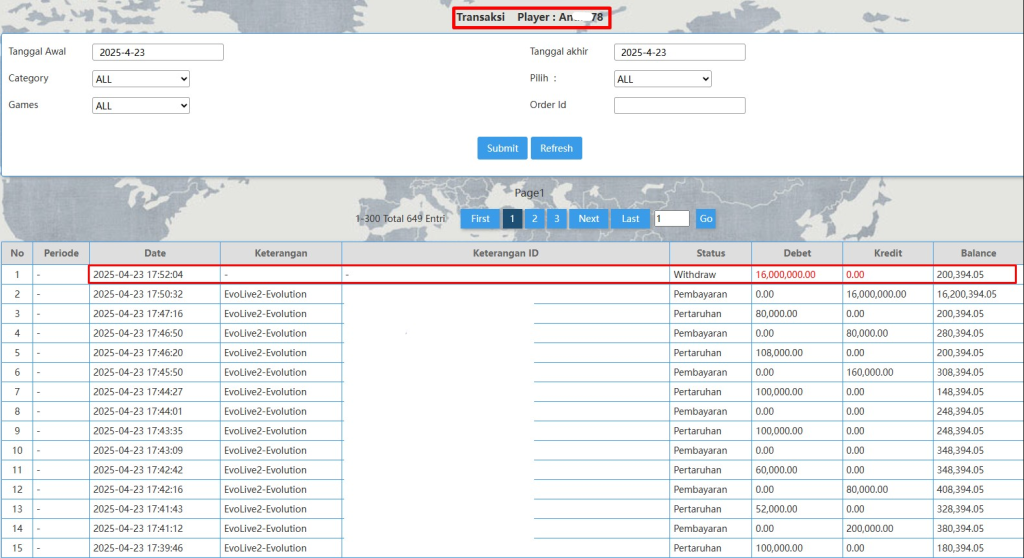
Task: Click the Last page button
Action: pos(630,219)
